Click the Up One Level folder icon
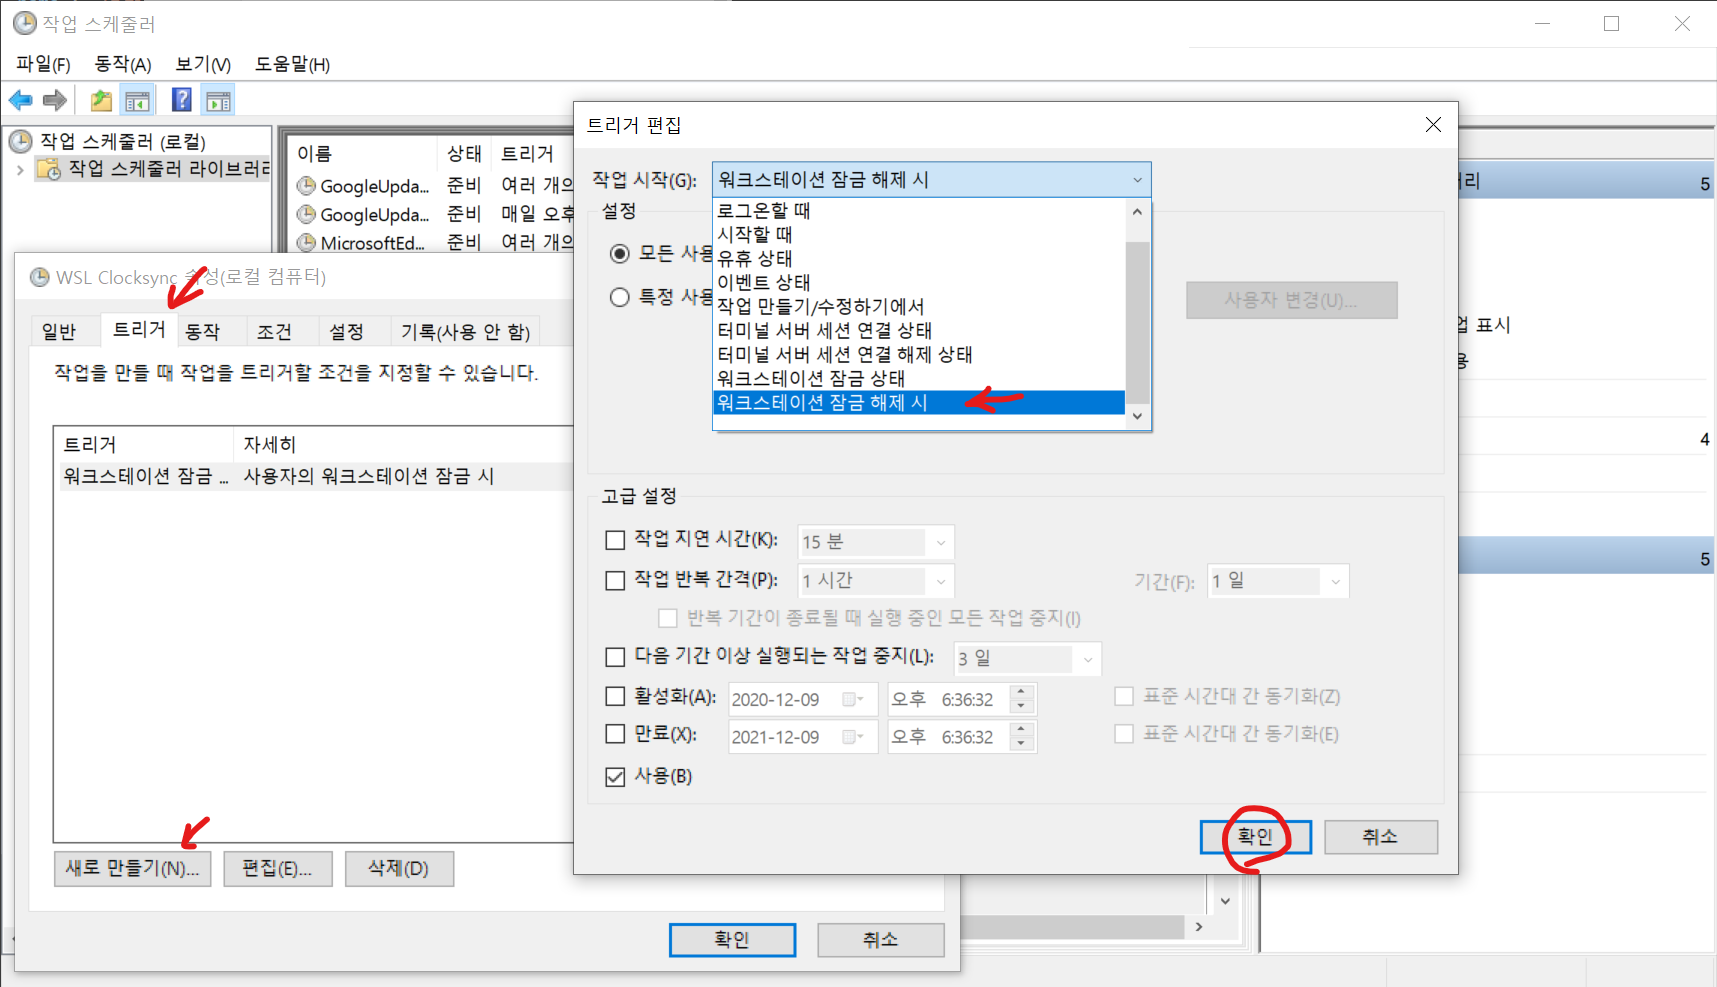1717x987 pixels. point(101,100)
